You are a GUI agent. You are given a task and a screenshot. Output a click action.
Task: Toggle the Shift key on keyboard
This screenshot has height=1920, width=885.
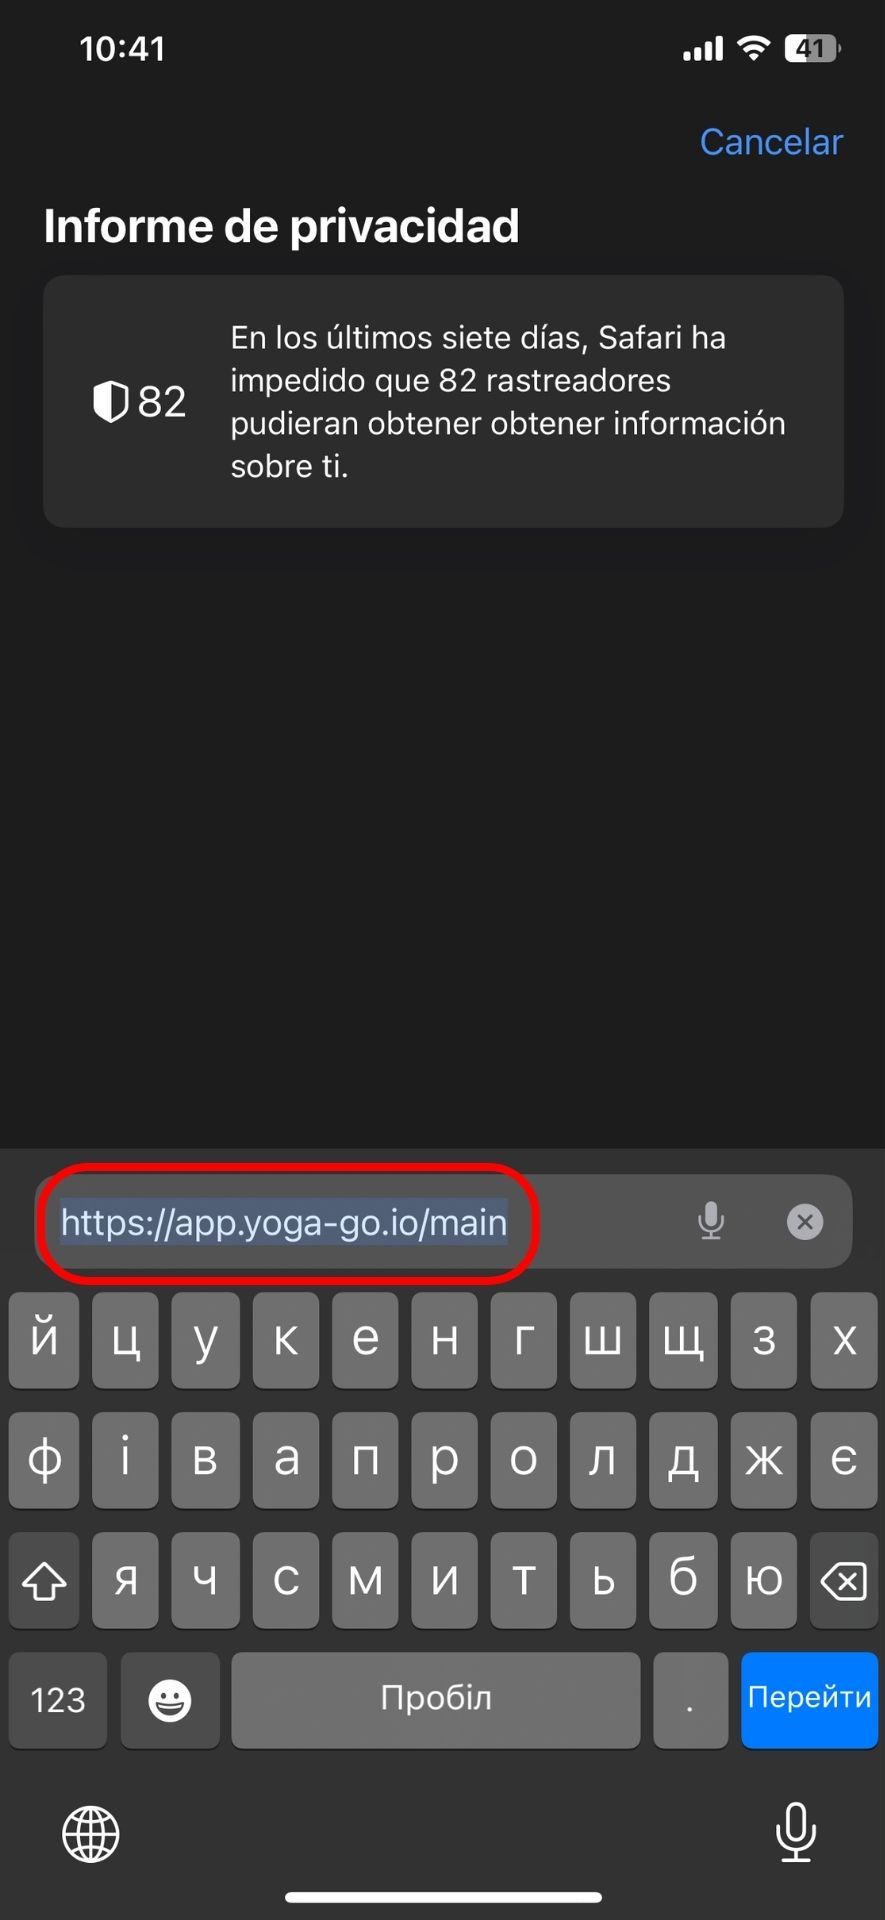[44, 1580]
